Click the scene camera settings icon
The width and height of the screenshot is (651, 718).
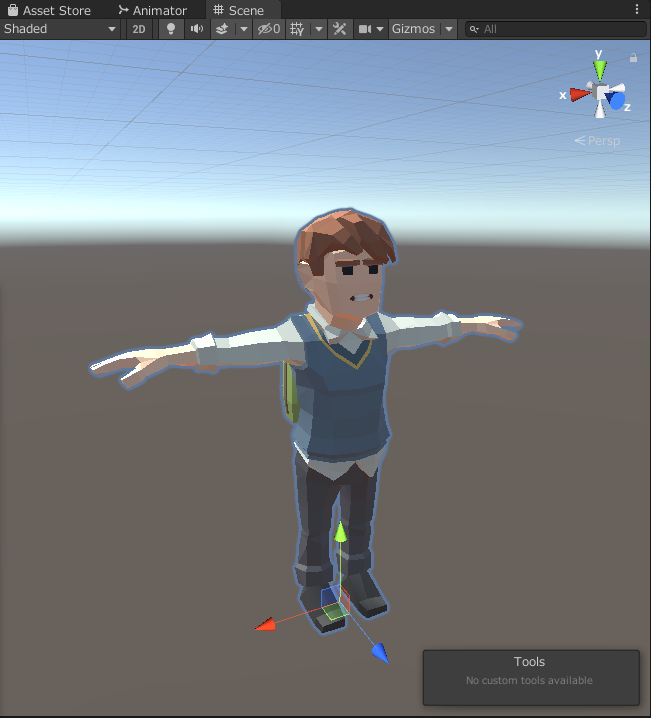[364, 29]
